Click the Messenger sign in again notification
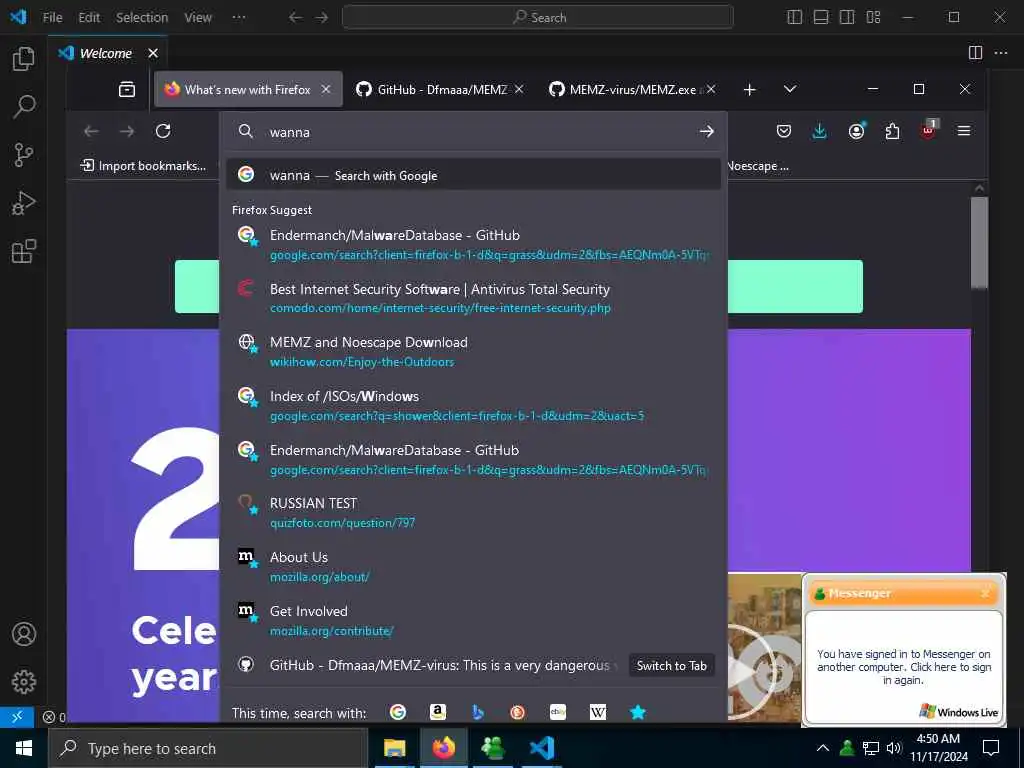Image resolution: width=1024 pixels, height=768 pixels. (904, 667)
